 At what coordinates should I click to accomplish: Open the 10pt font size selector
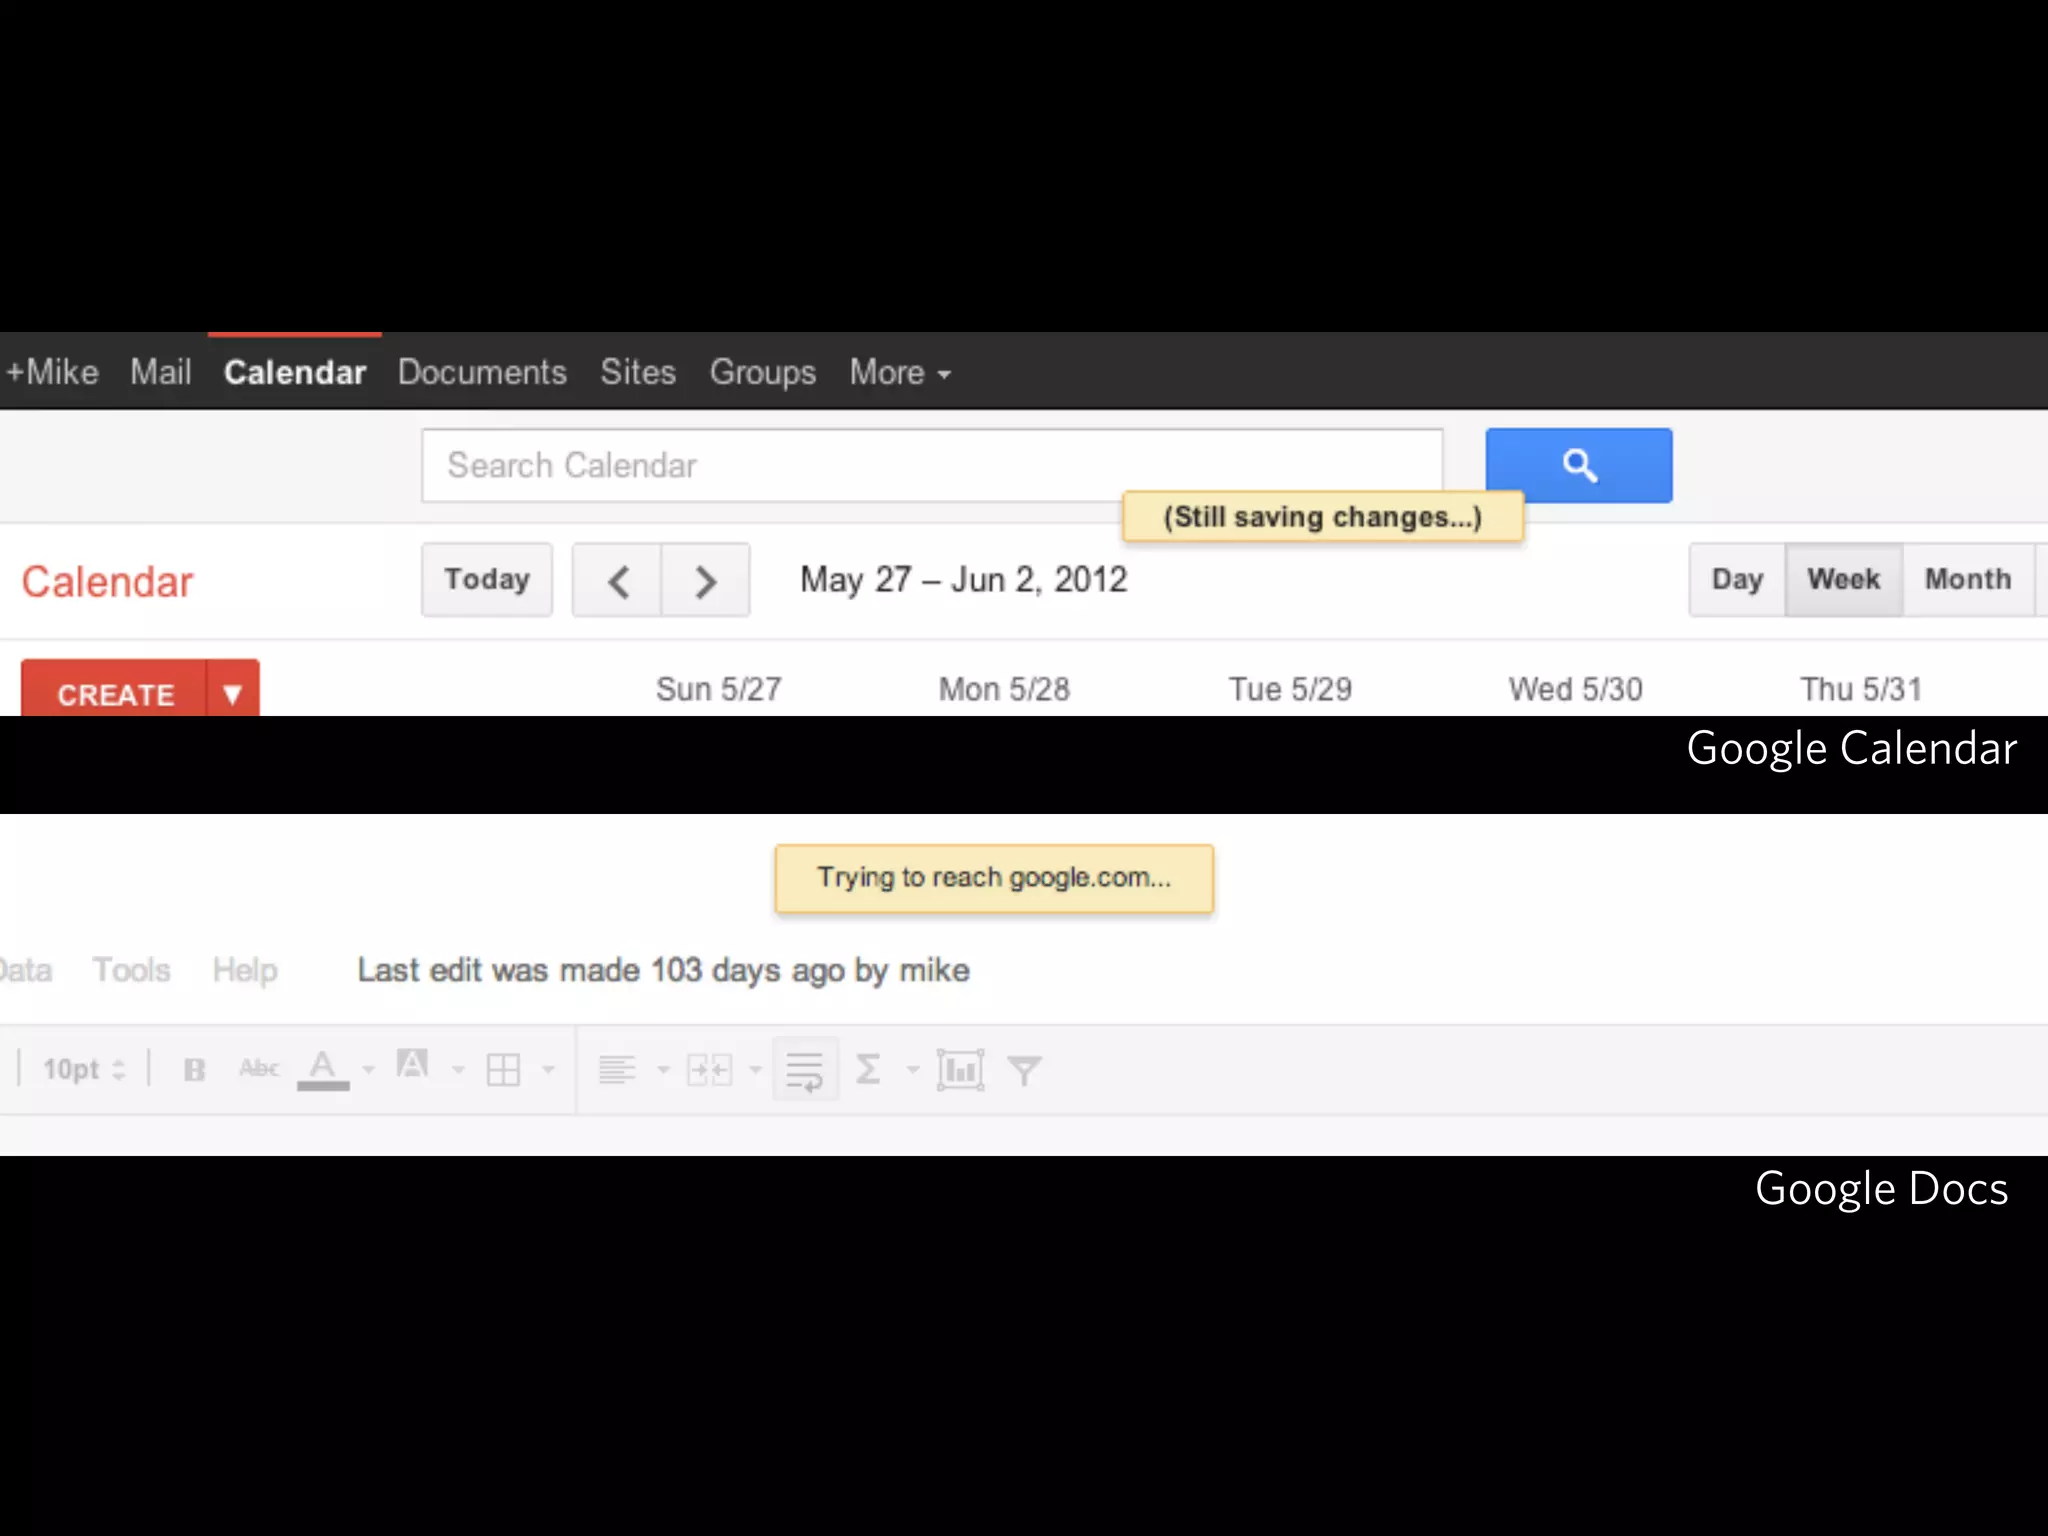click(x=84, y=1069)
